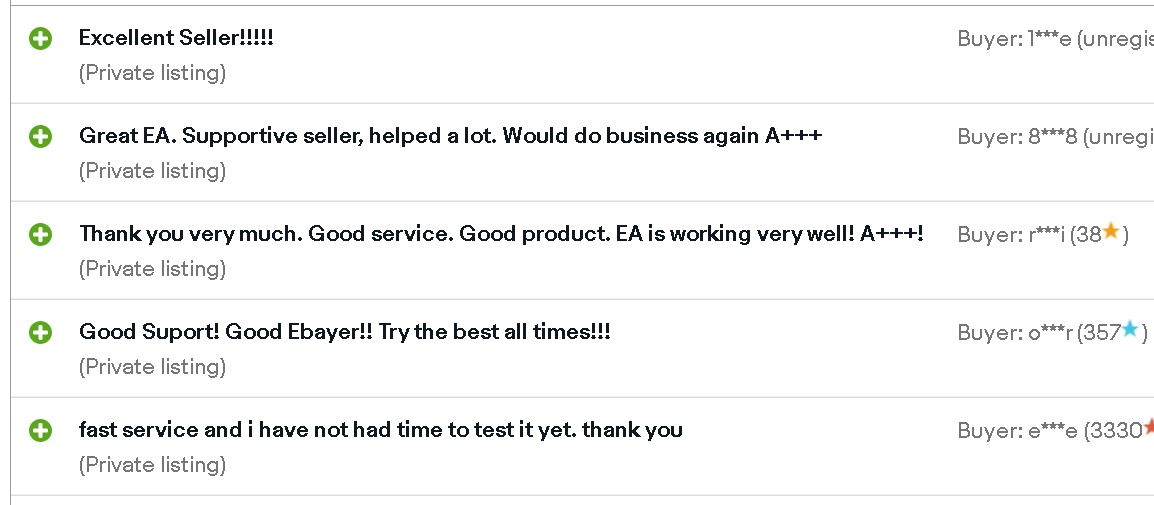Click Private listing under Excellent Seller feedback
1154x505 pixels.
(152, 73)
